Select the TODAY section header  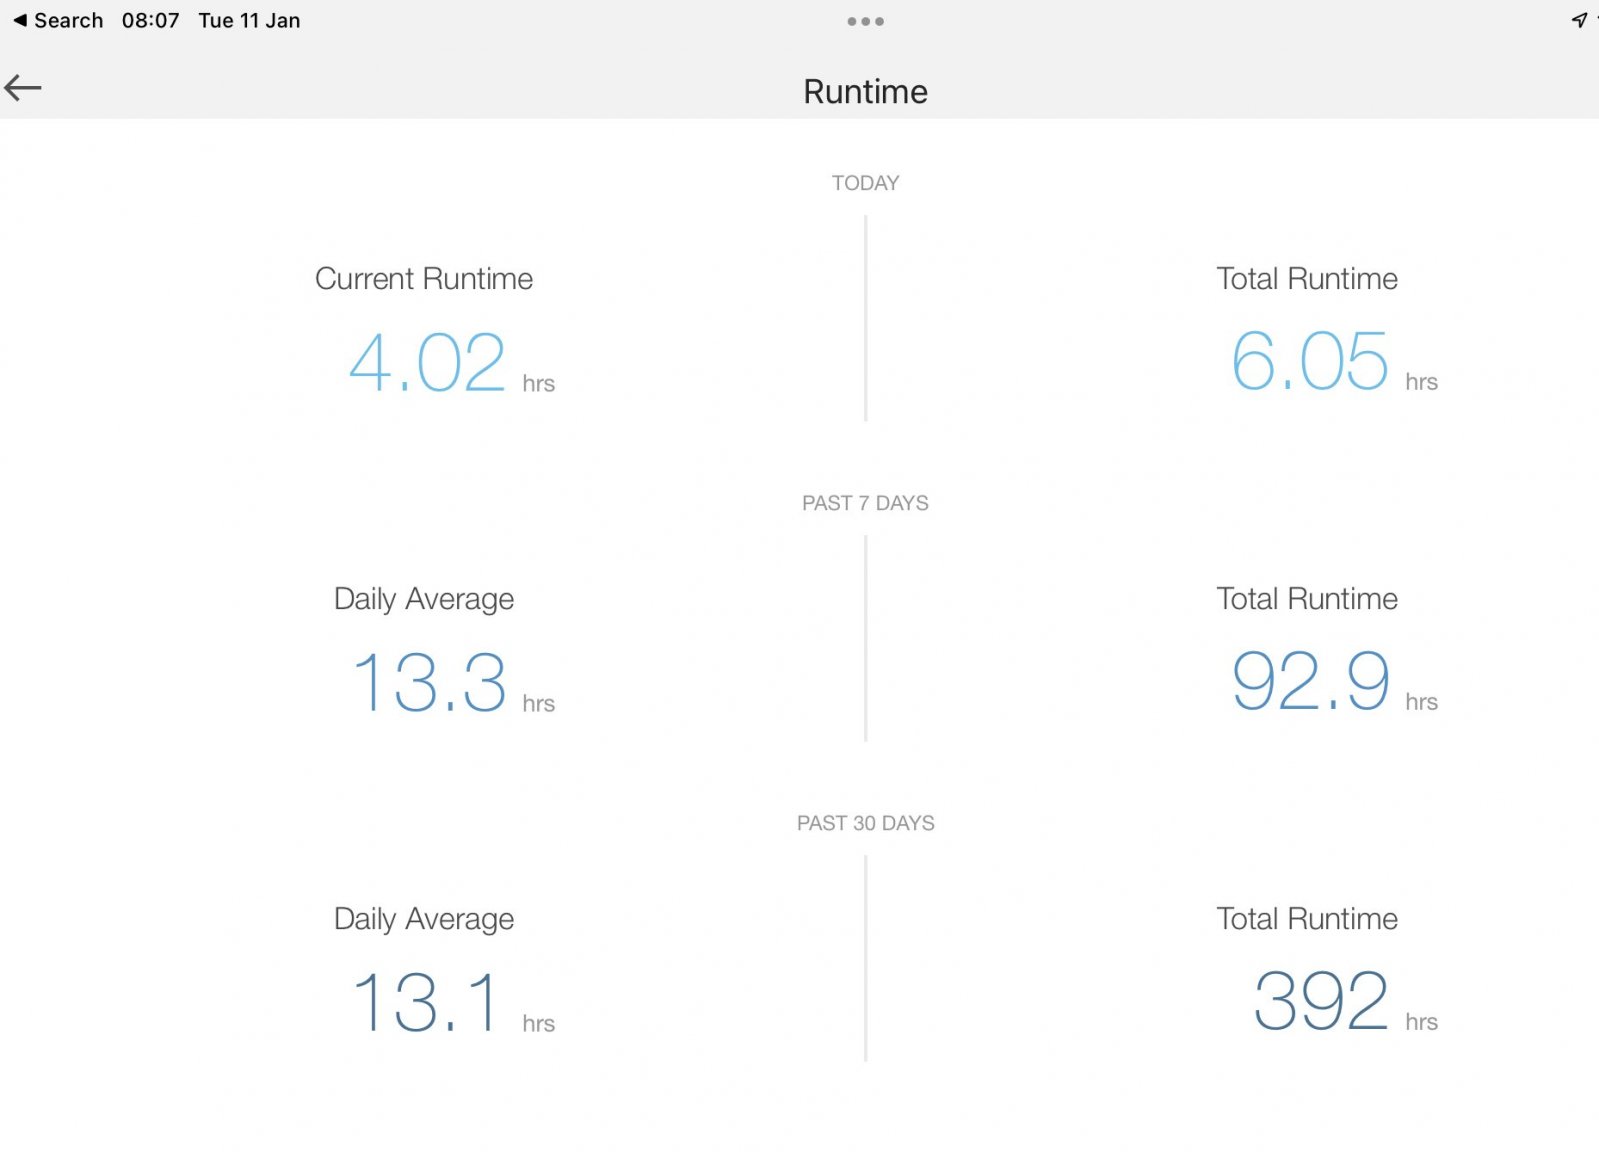tap(865, 183)
